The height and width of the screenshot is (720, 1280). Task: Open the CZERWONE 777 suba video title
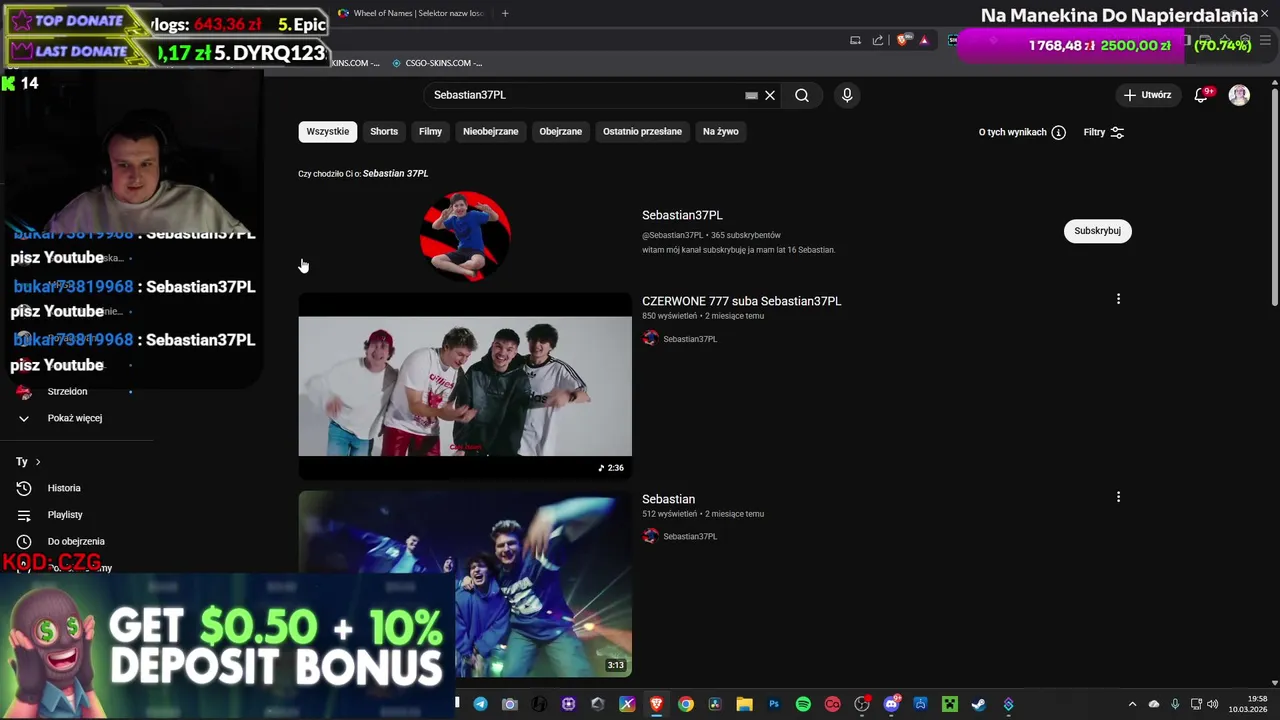742,301
